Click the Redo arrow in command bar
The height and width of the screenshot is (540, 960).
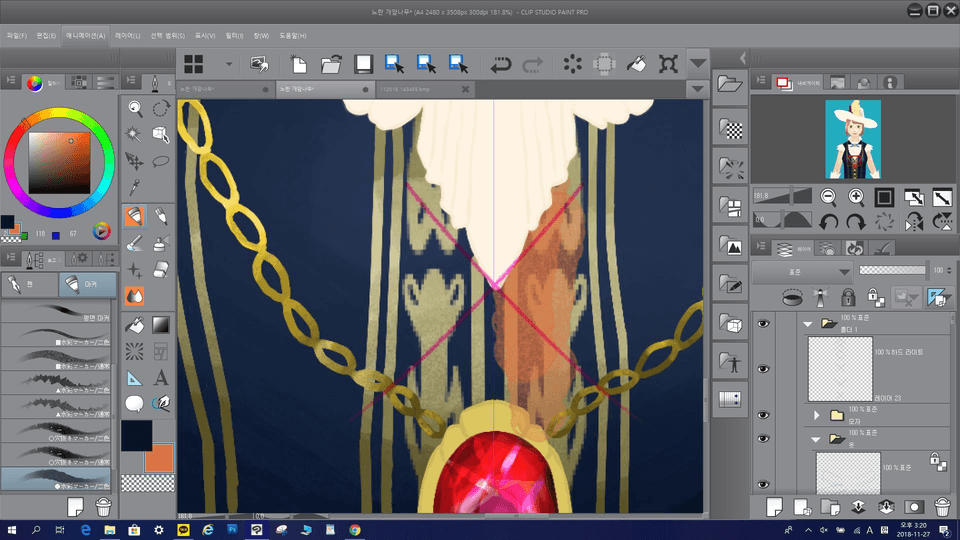point(533,64)
